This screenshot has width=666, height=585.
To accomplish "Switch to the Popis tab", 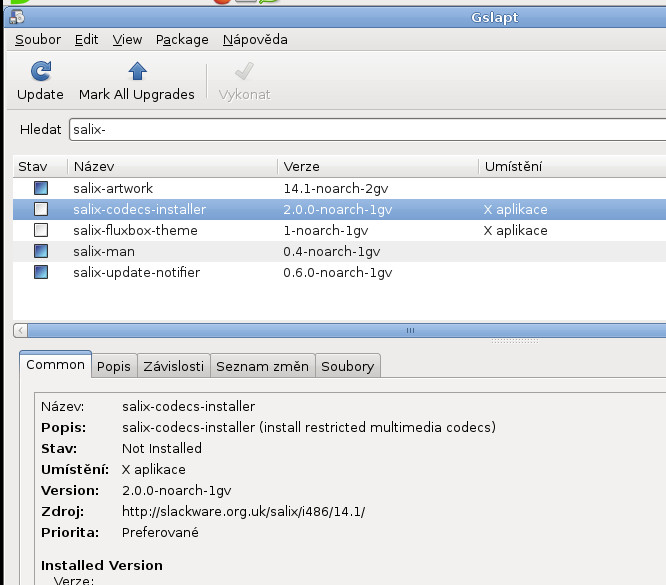I will [114, 366].
